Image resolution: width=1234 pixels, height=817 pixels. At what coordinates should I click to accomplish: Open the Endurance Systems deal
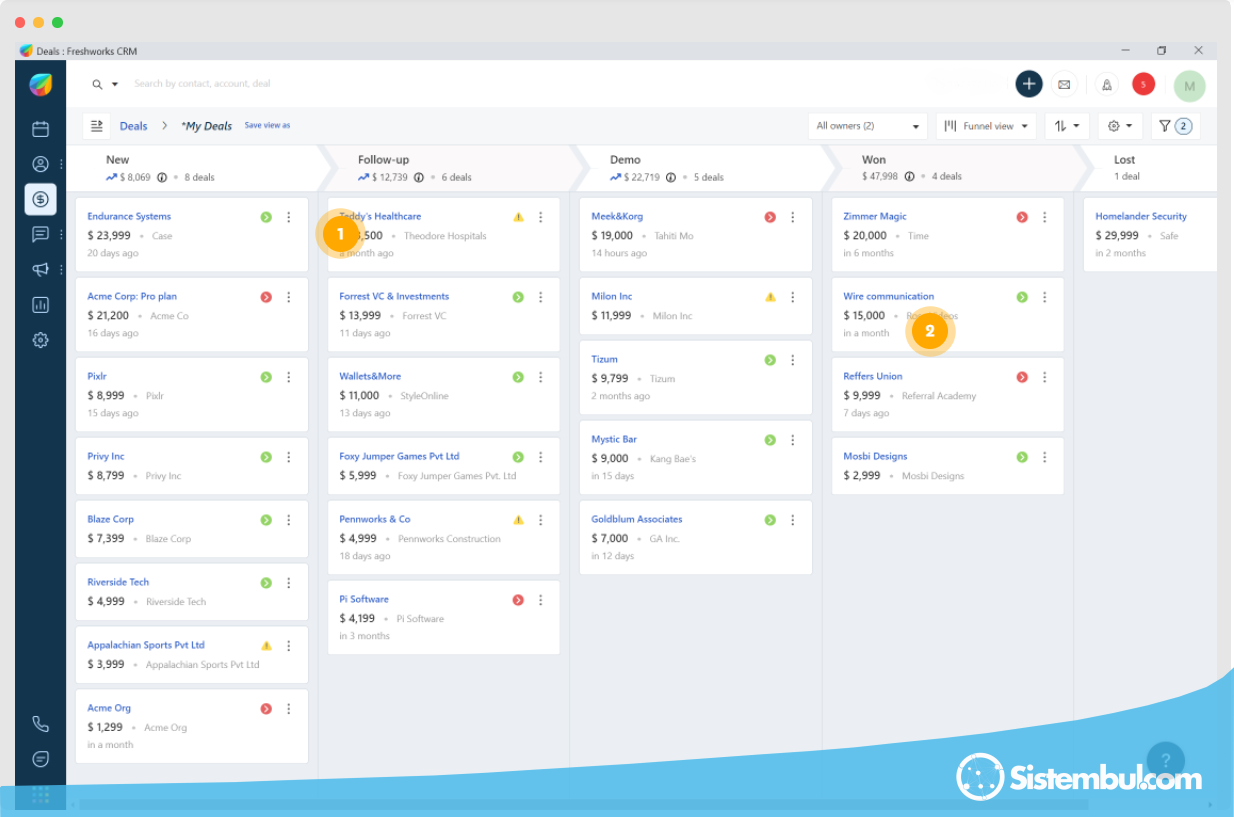129,216
